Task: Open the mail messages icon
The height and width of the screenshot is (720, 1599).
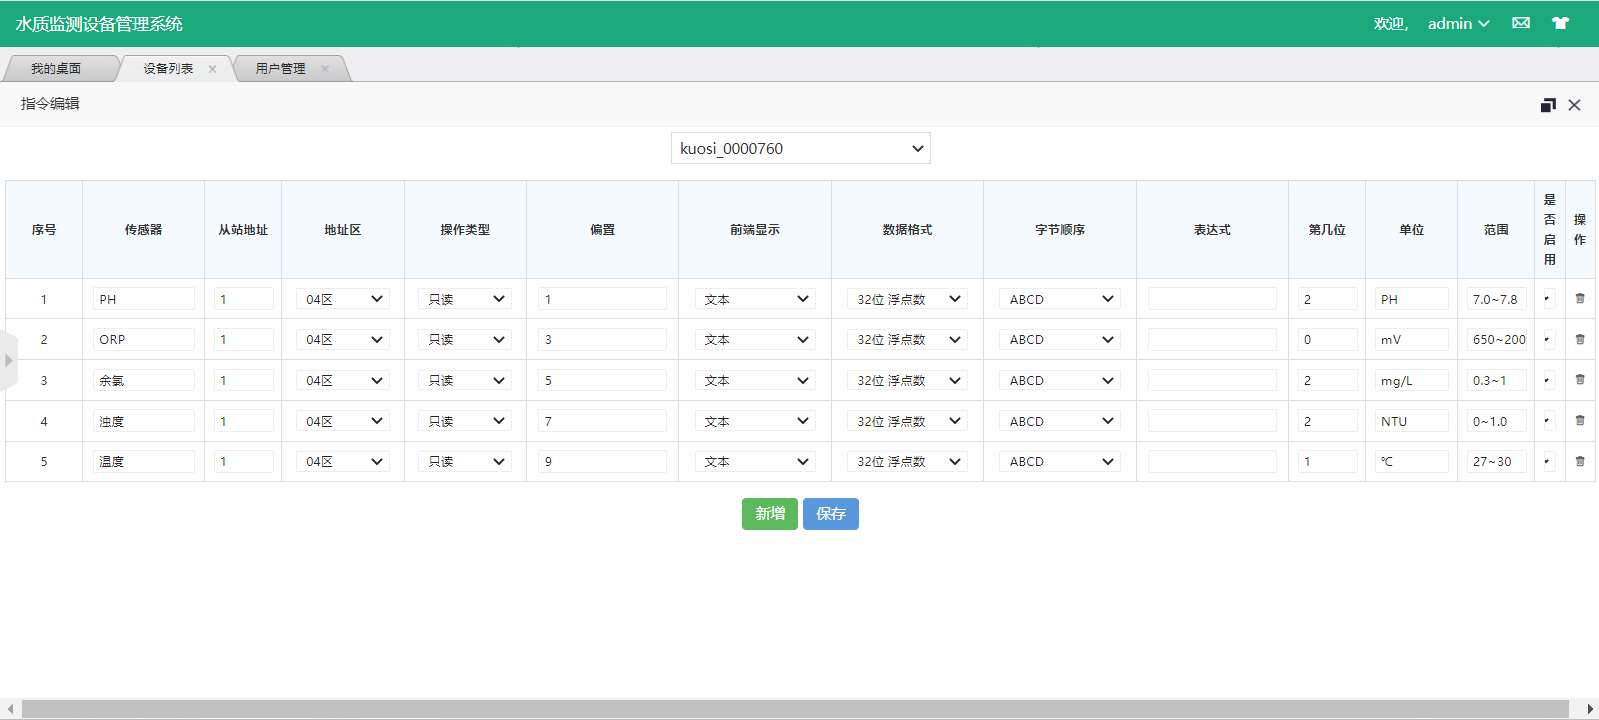Action: point(1521,23)
